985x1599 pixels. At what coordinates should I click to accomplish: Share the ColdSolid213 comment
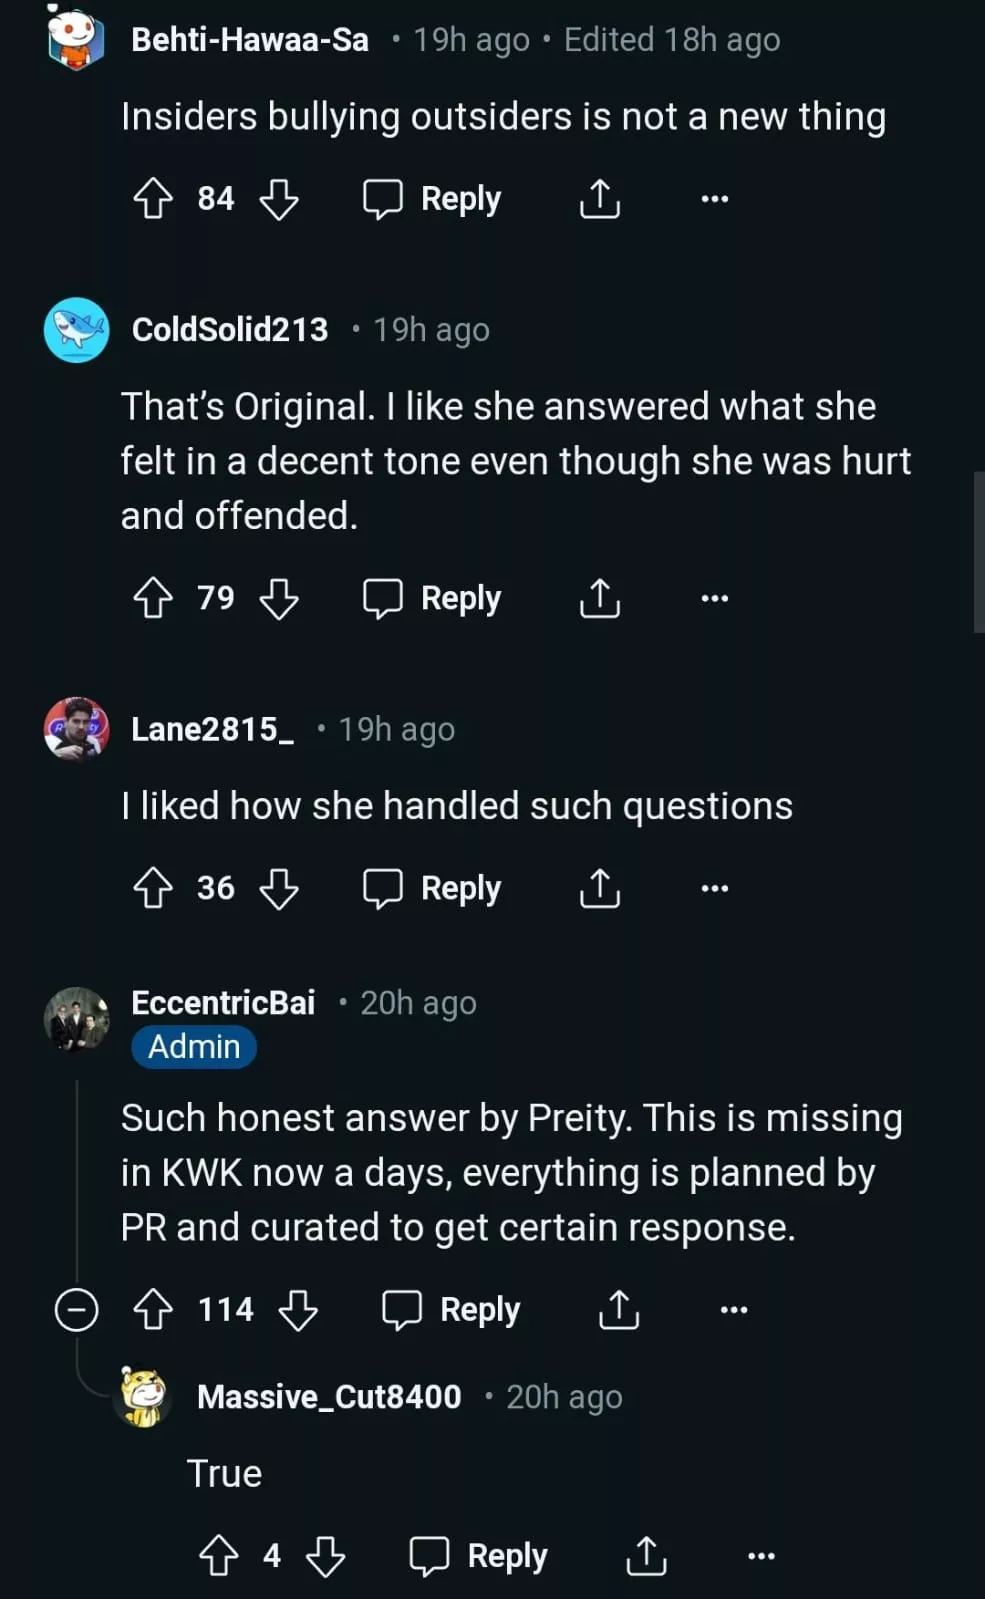coord(600,598)
